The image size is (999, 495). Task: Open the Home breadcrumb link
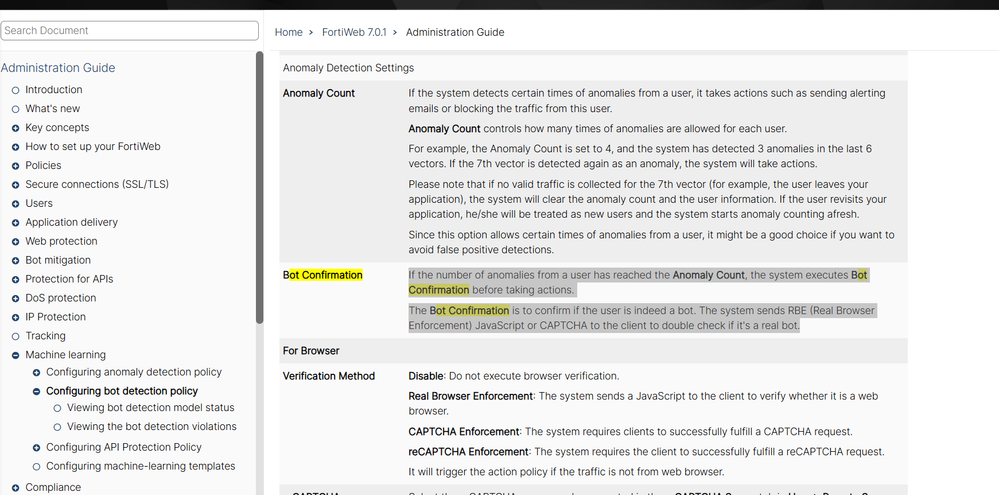coord(289,32)
